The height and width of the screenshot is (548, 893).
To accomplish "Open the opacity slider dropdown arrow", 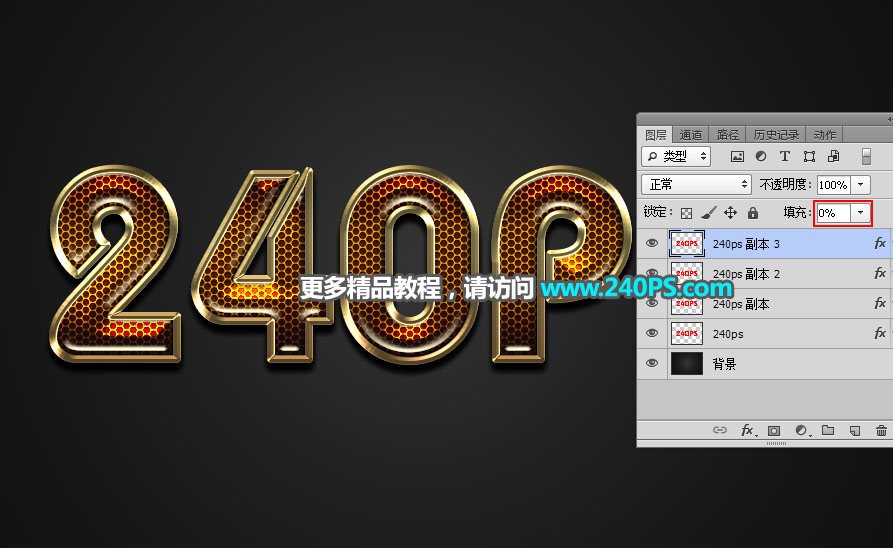I will (861, 185).
